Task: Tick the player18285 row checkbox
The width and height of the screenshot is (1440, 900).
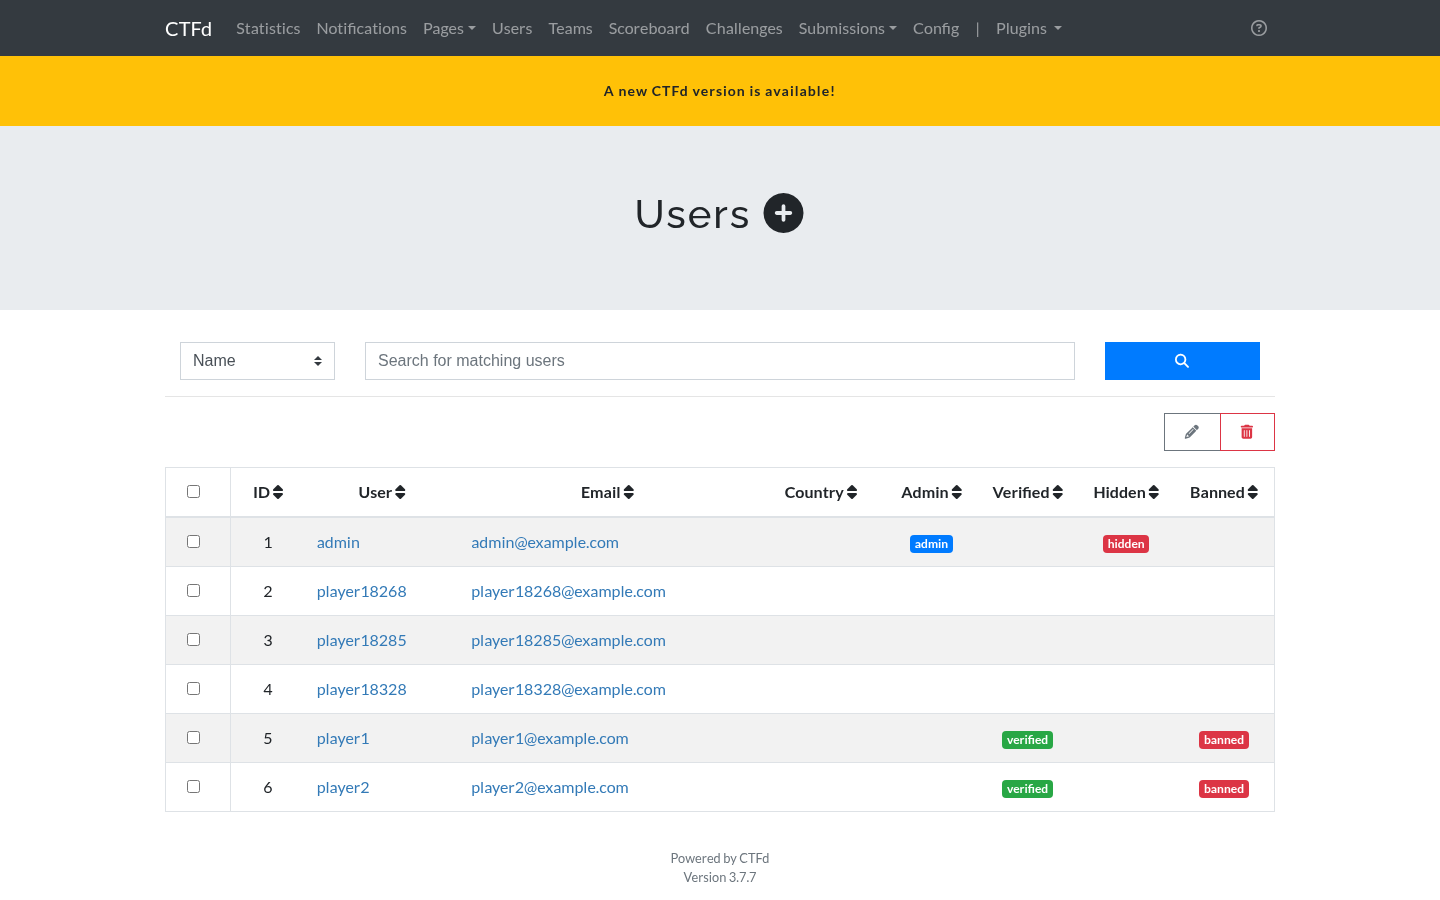Action: pyautogui.click(x=194, y=639)
